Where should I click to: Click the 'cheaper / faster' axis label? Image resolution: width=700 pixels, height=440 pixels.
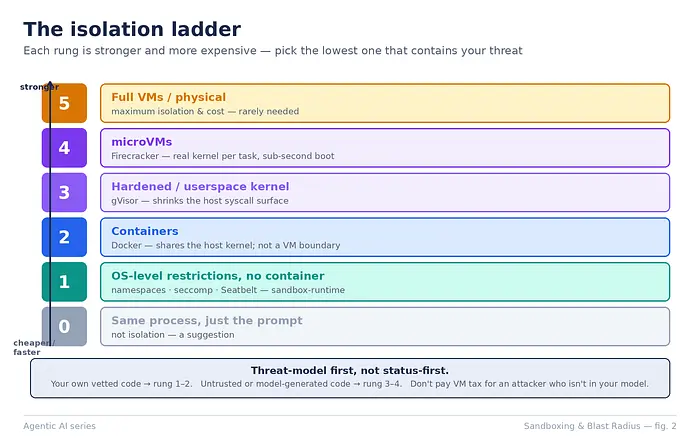(34, 347)
